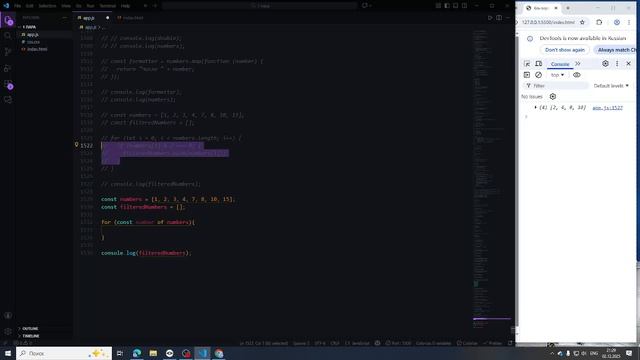Click the editor minimap
The width and height of the screenshot is (640, 360).
pyautogui.click(x=491, y=180)
